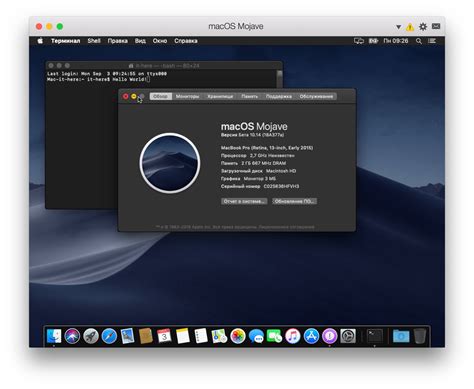Launch Siri from the Dock

pos(72,336)
